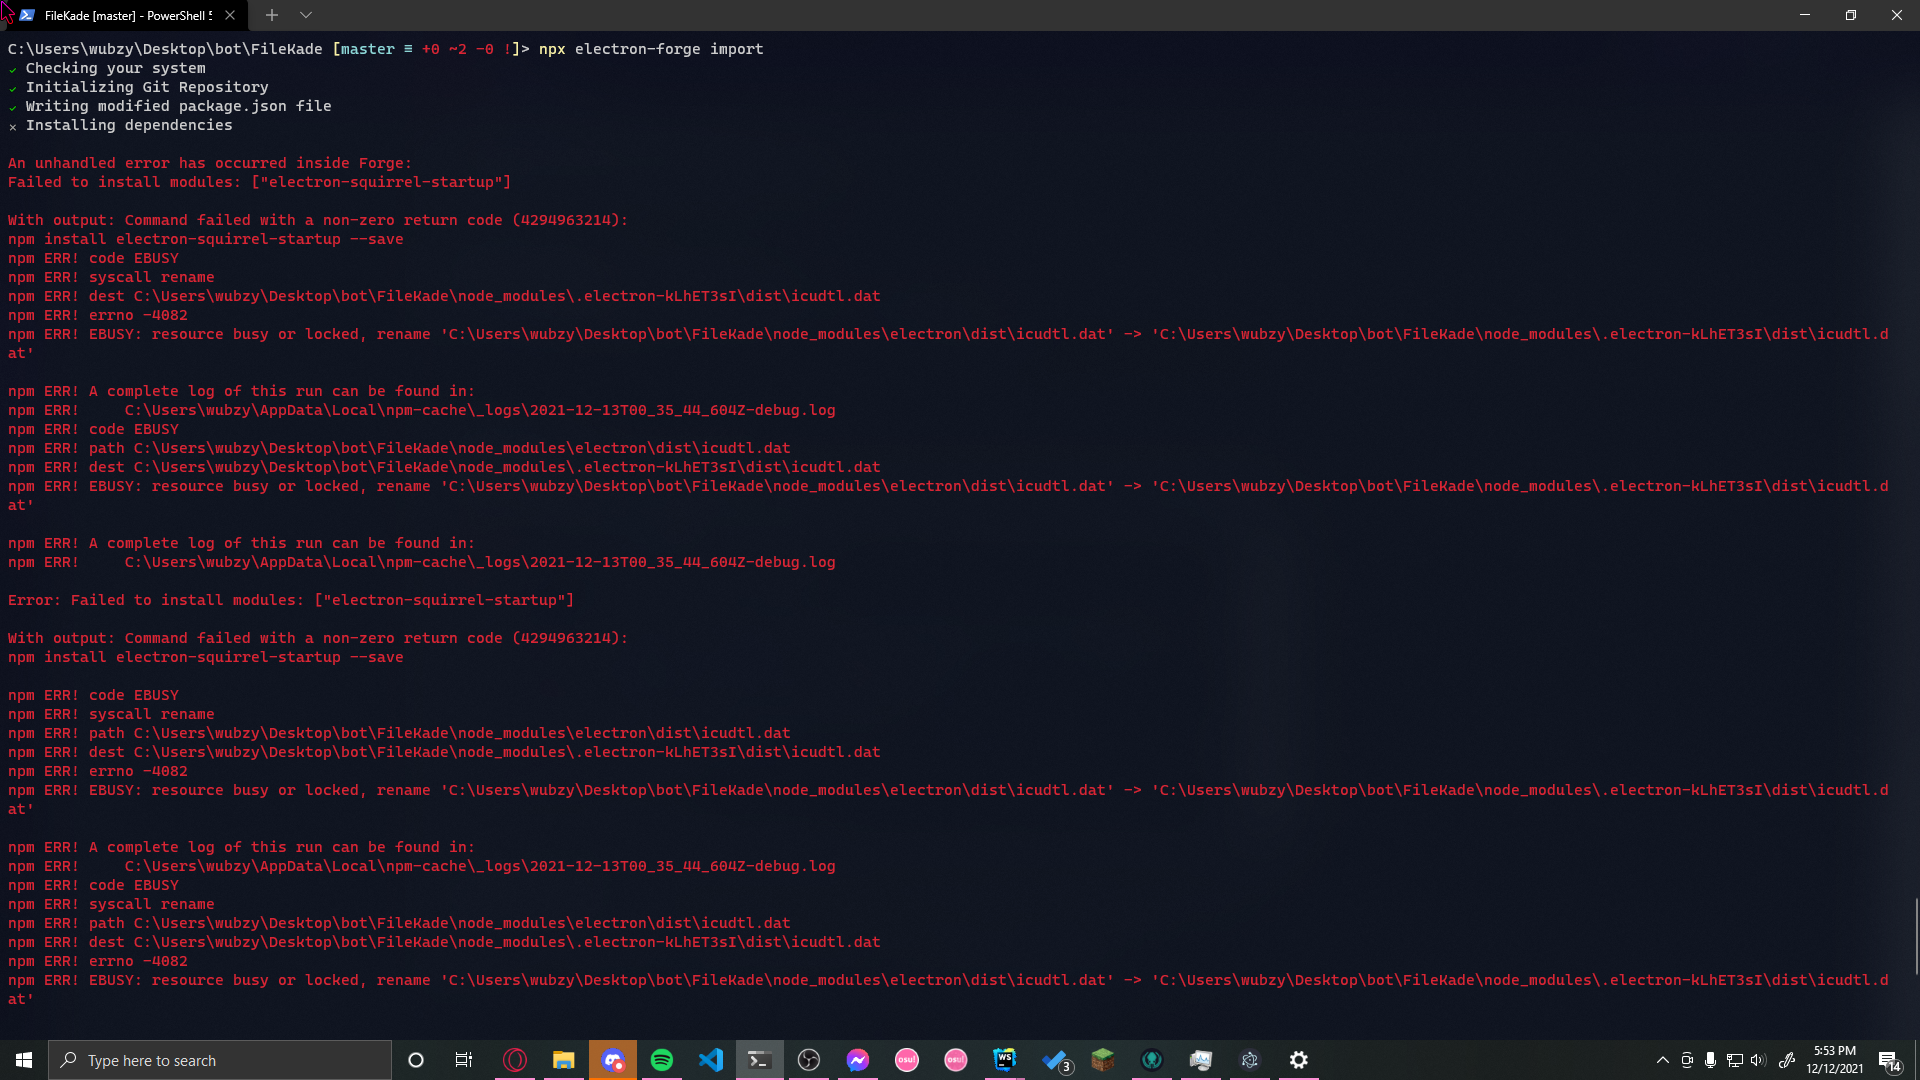Image resolution: width=1920 pixels, height=1080 pixels.
Task: Toggle microphone icon in system tray
Action: click(x=1710, y=1060)
